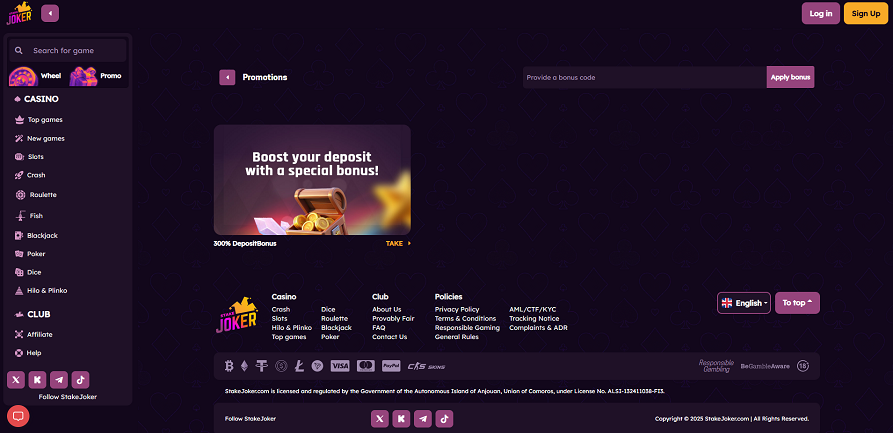Open Complaints & ADR footer link
The width and height of the screenshot is (893, 433).
pos(538,328)
